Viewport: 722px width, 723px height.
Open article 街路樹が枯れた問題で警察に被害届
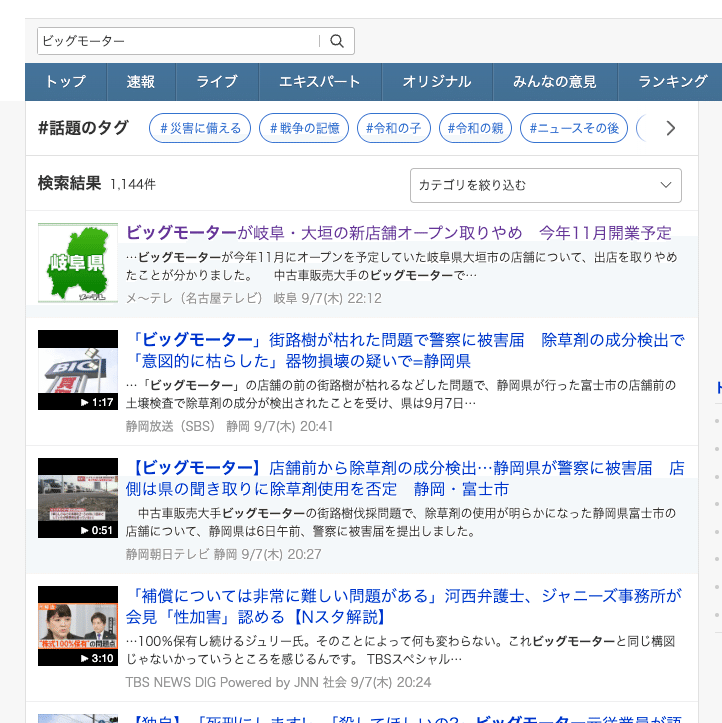click(405, 350)
